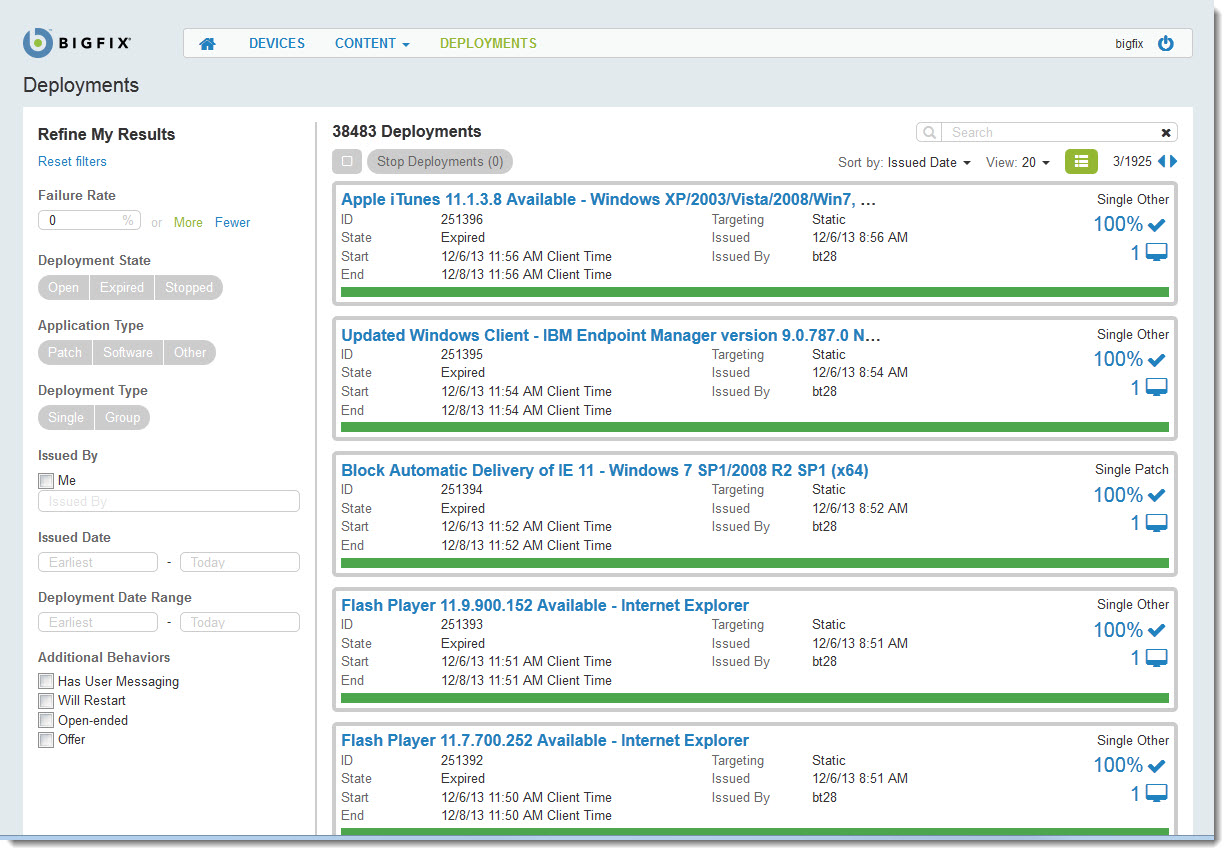Click Deployment Date Range Today field

(x=240, y=622)
